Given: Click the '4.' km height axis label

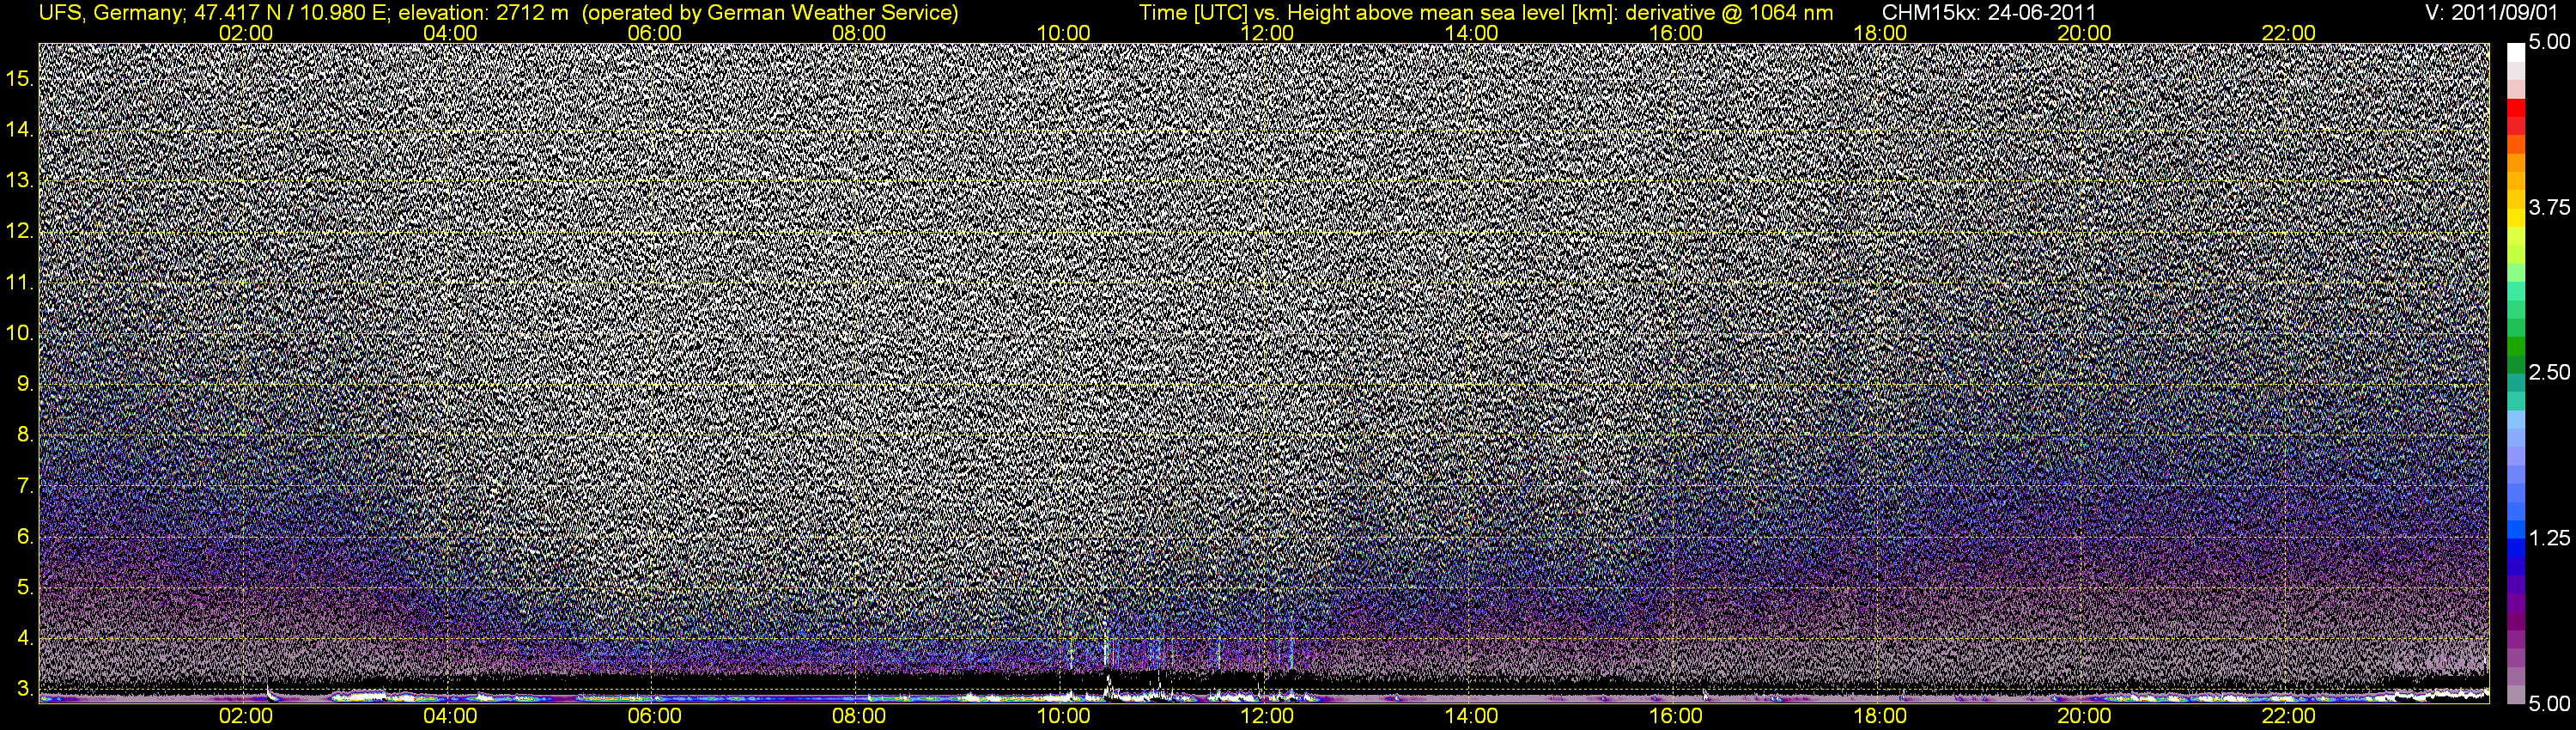Looking at the screenshot, I should (25, 638).
